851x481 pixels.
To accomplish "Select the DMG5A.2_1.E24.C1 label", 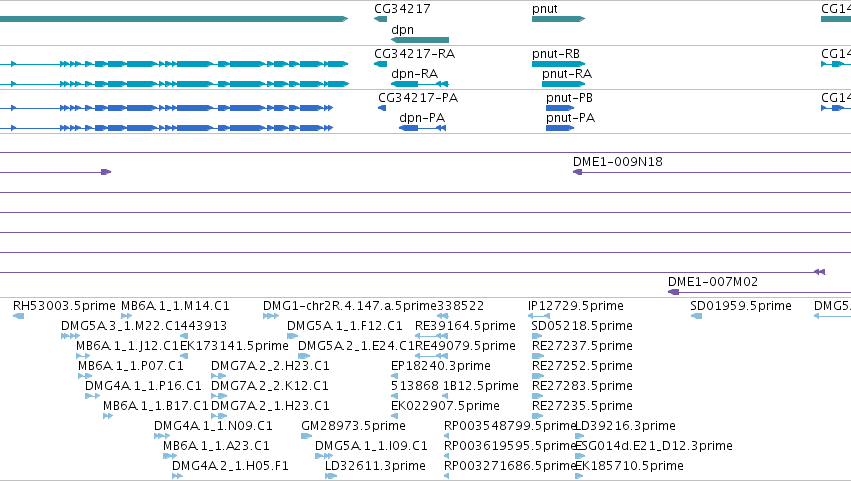I will 356,346.
